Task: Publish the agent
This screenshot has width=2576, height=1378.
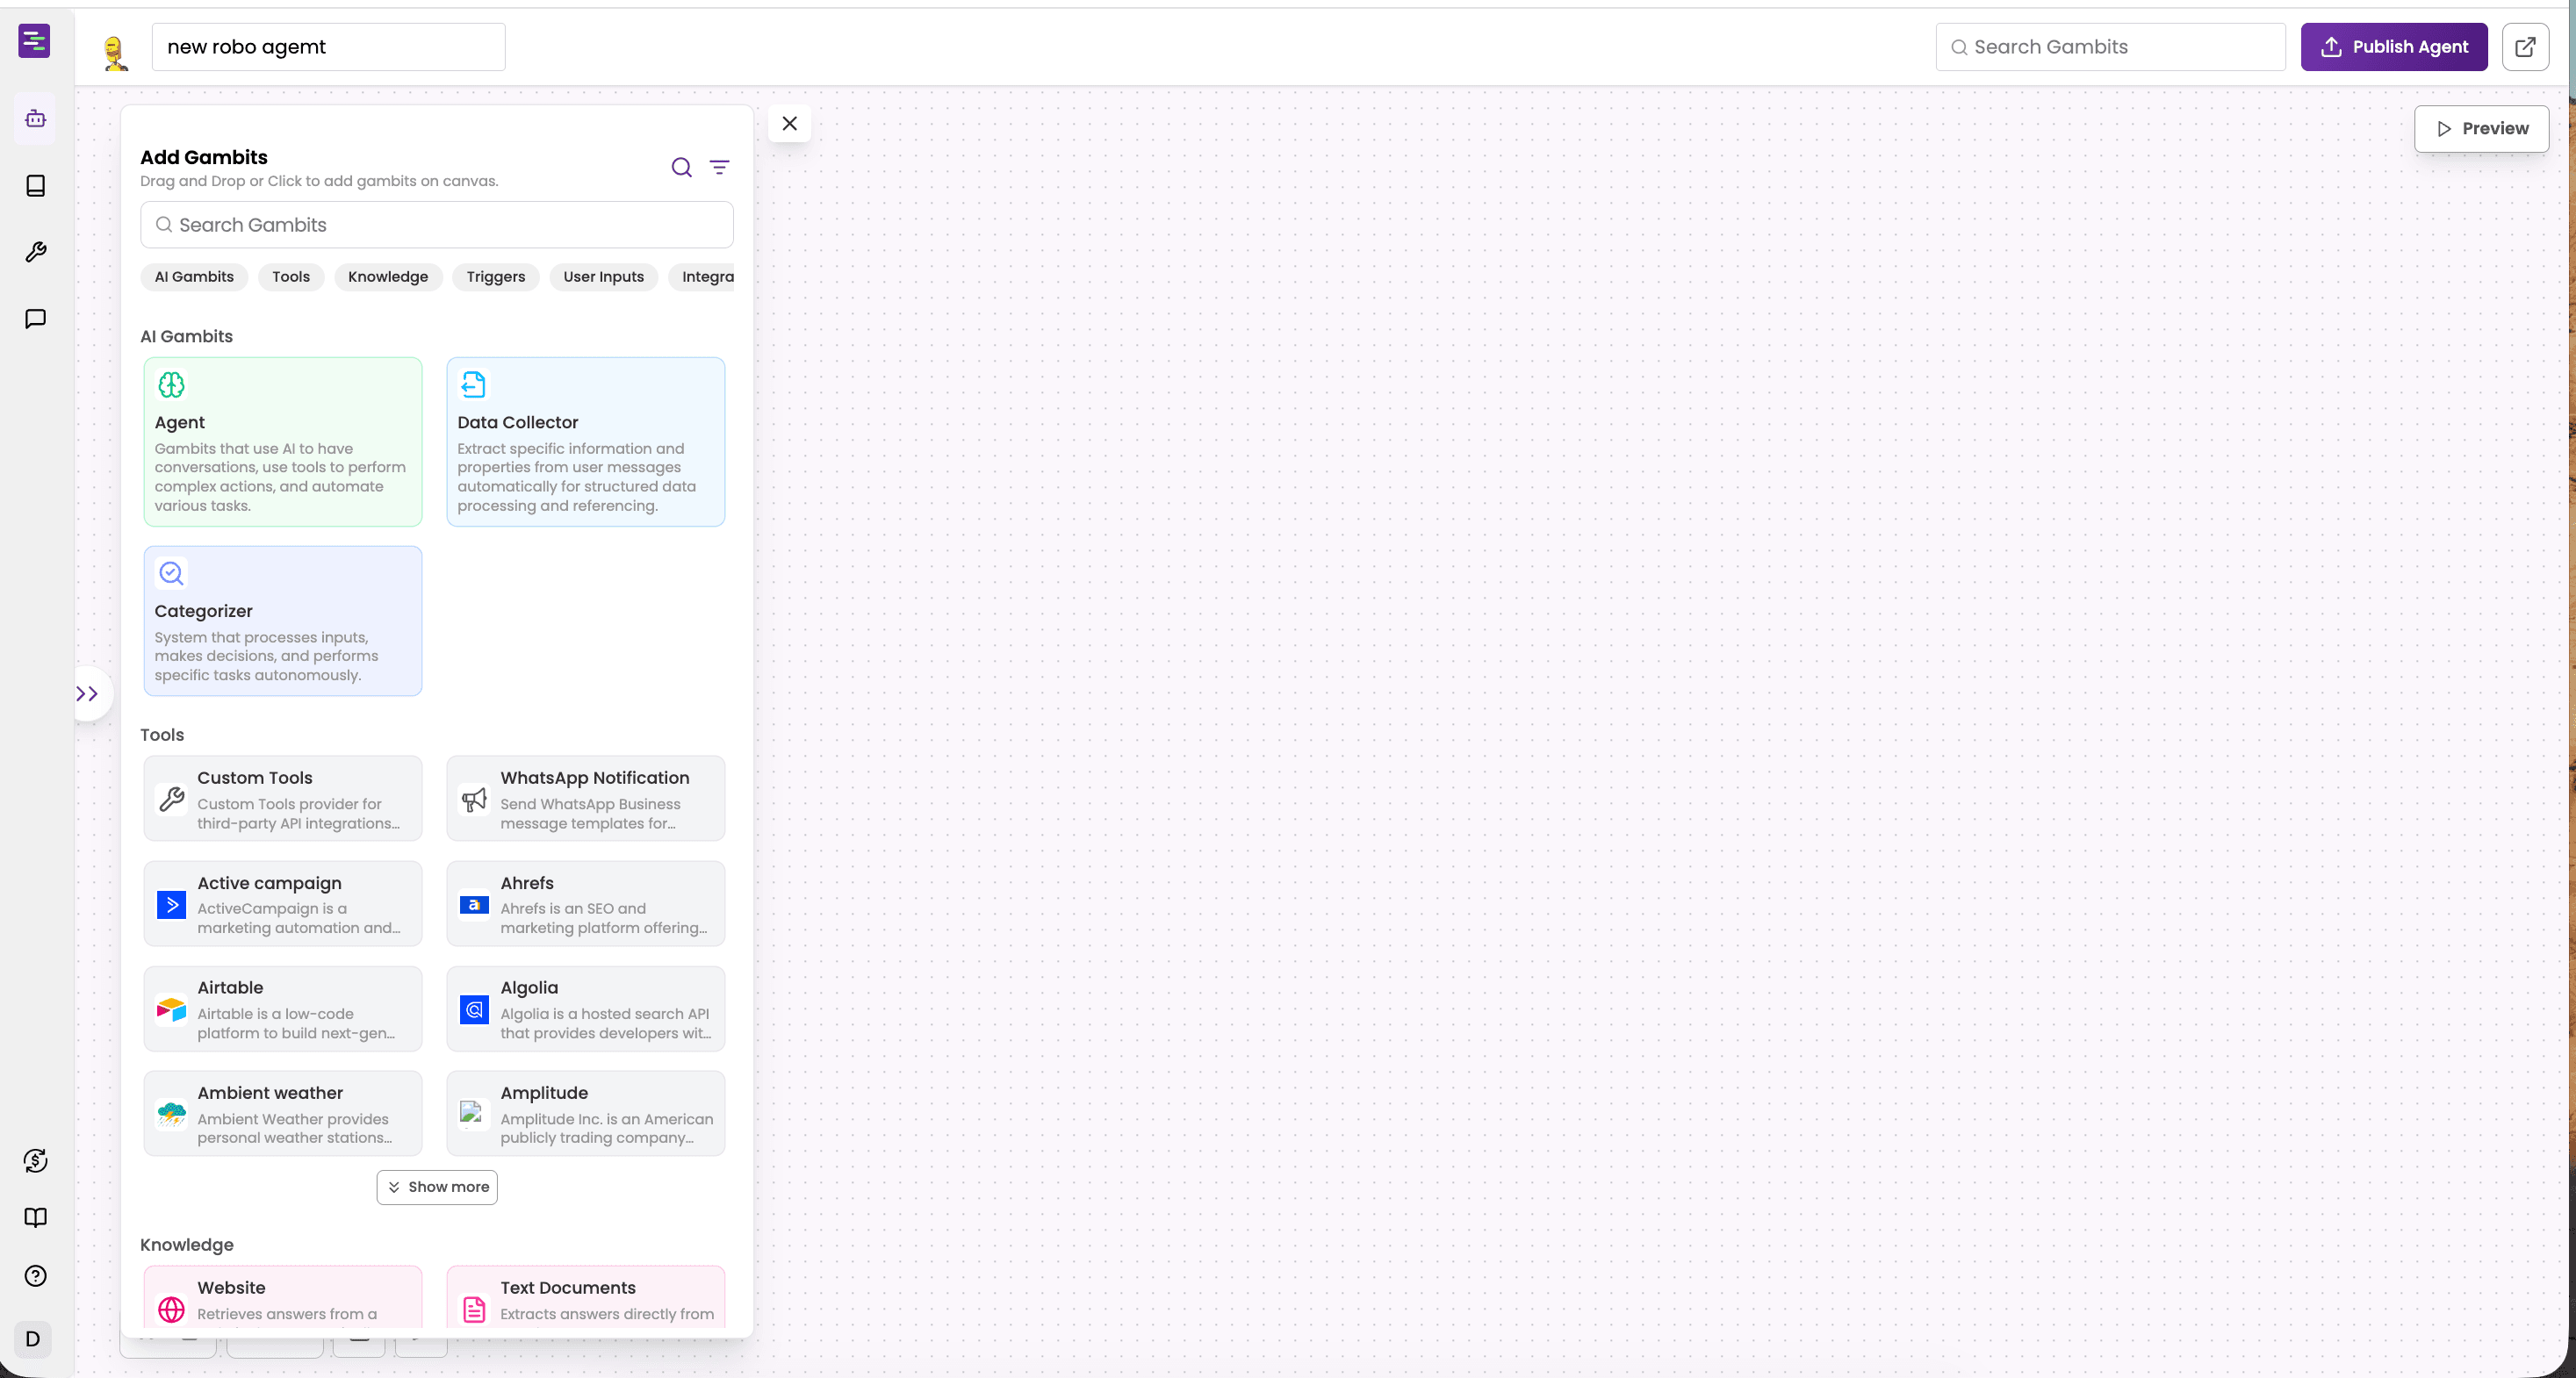Action: pyautogui.click(x=2394, y=47)
